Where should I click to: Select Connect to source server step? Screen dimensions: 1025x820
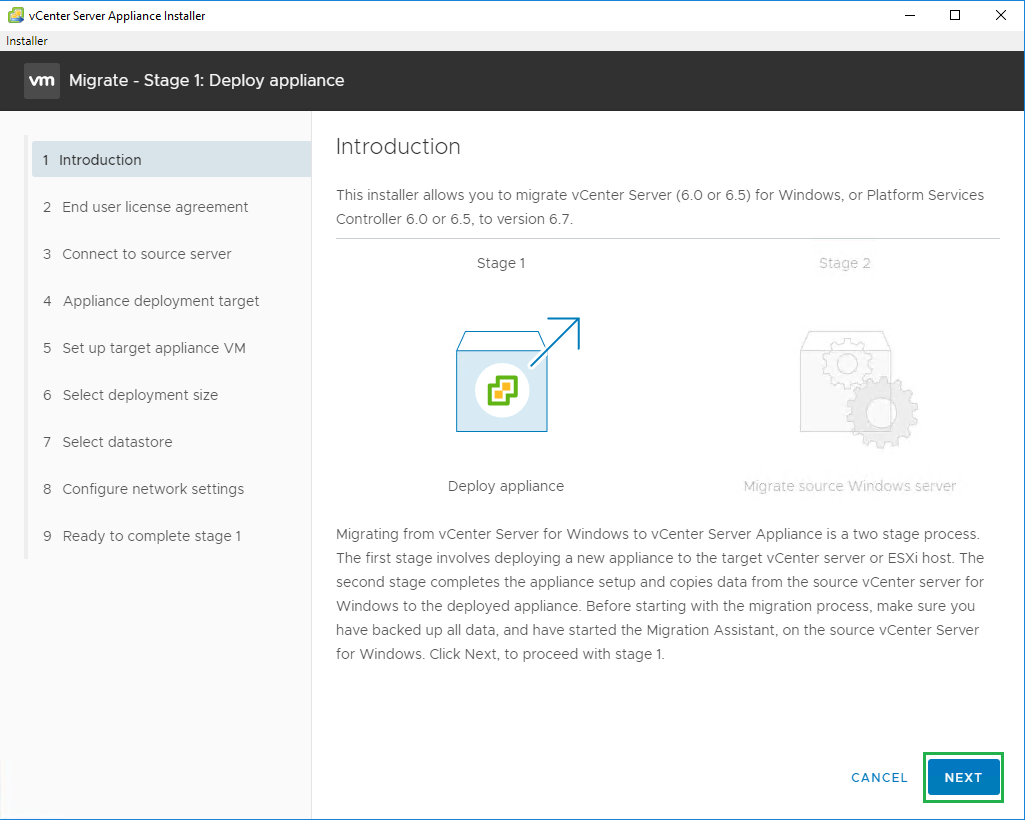coord(146,254)
